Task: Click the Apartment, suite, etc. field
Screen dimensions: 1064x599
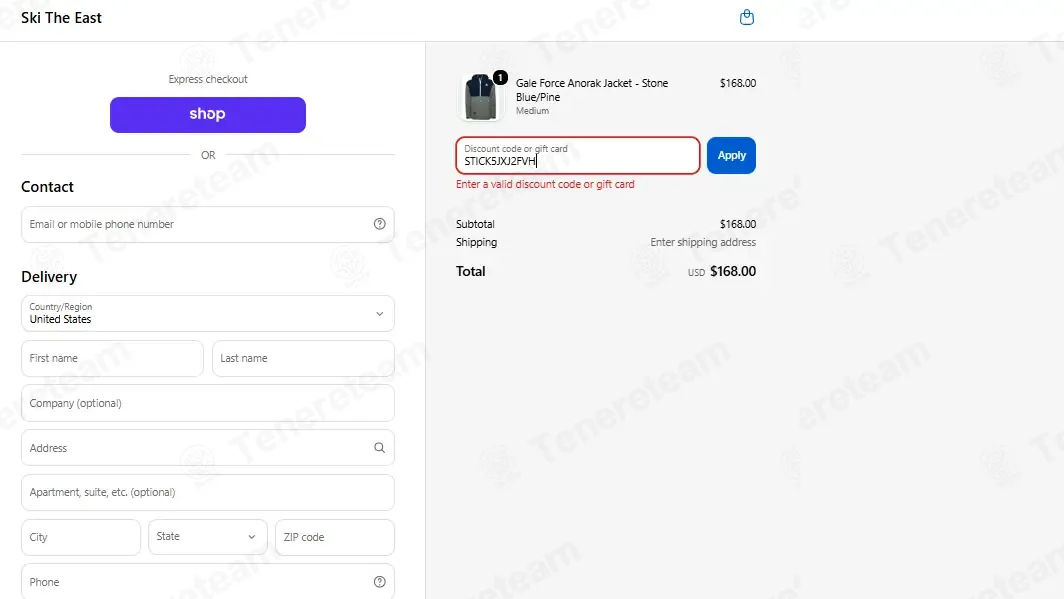Action: [x=208, y=492]
